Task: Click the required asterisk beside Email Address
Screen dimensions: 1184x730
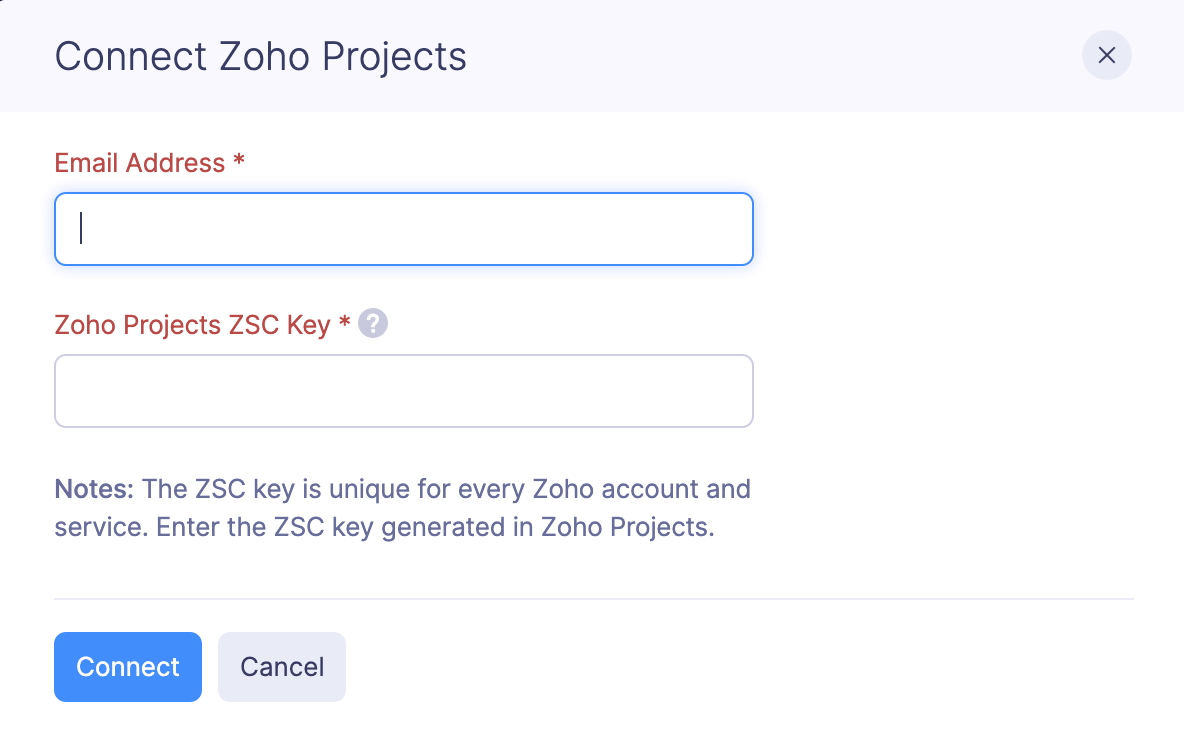Action: pos(239,163)
